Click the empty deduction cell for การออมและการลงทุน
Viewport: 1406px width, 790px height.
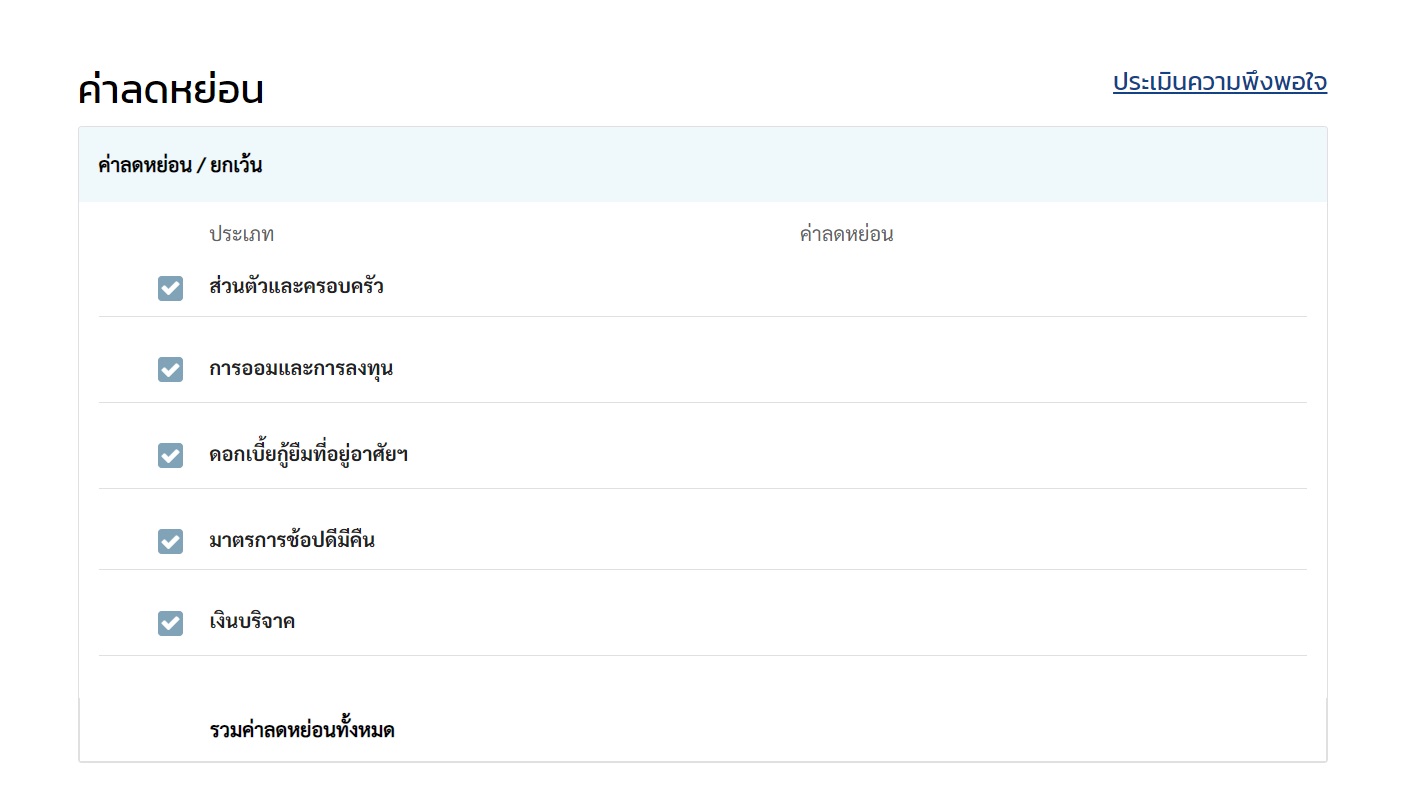coord(846,369)
